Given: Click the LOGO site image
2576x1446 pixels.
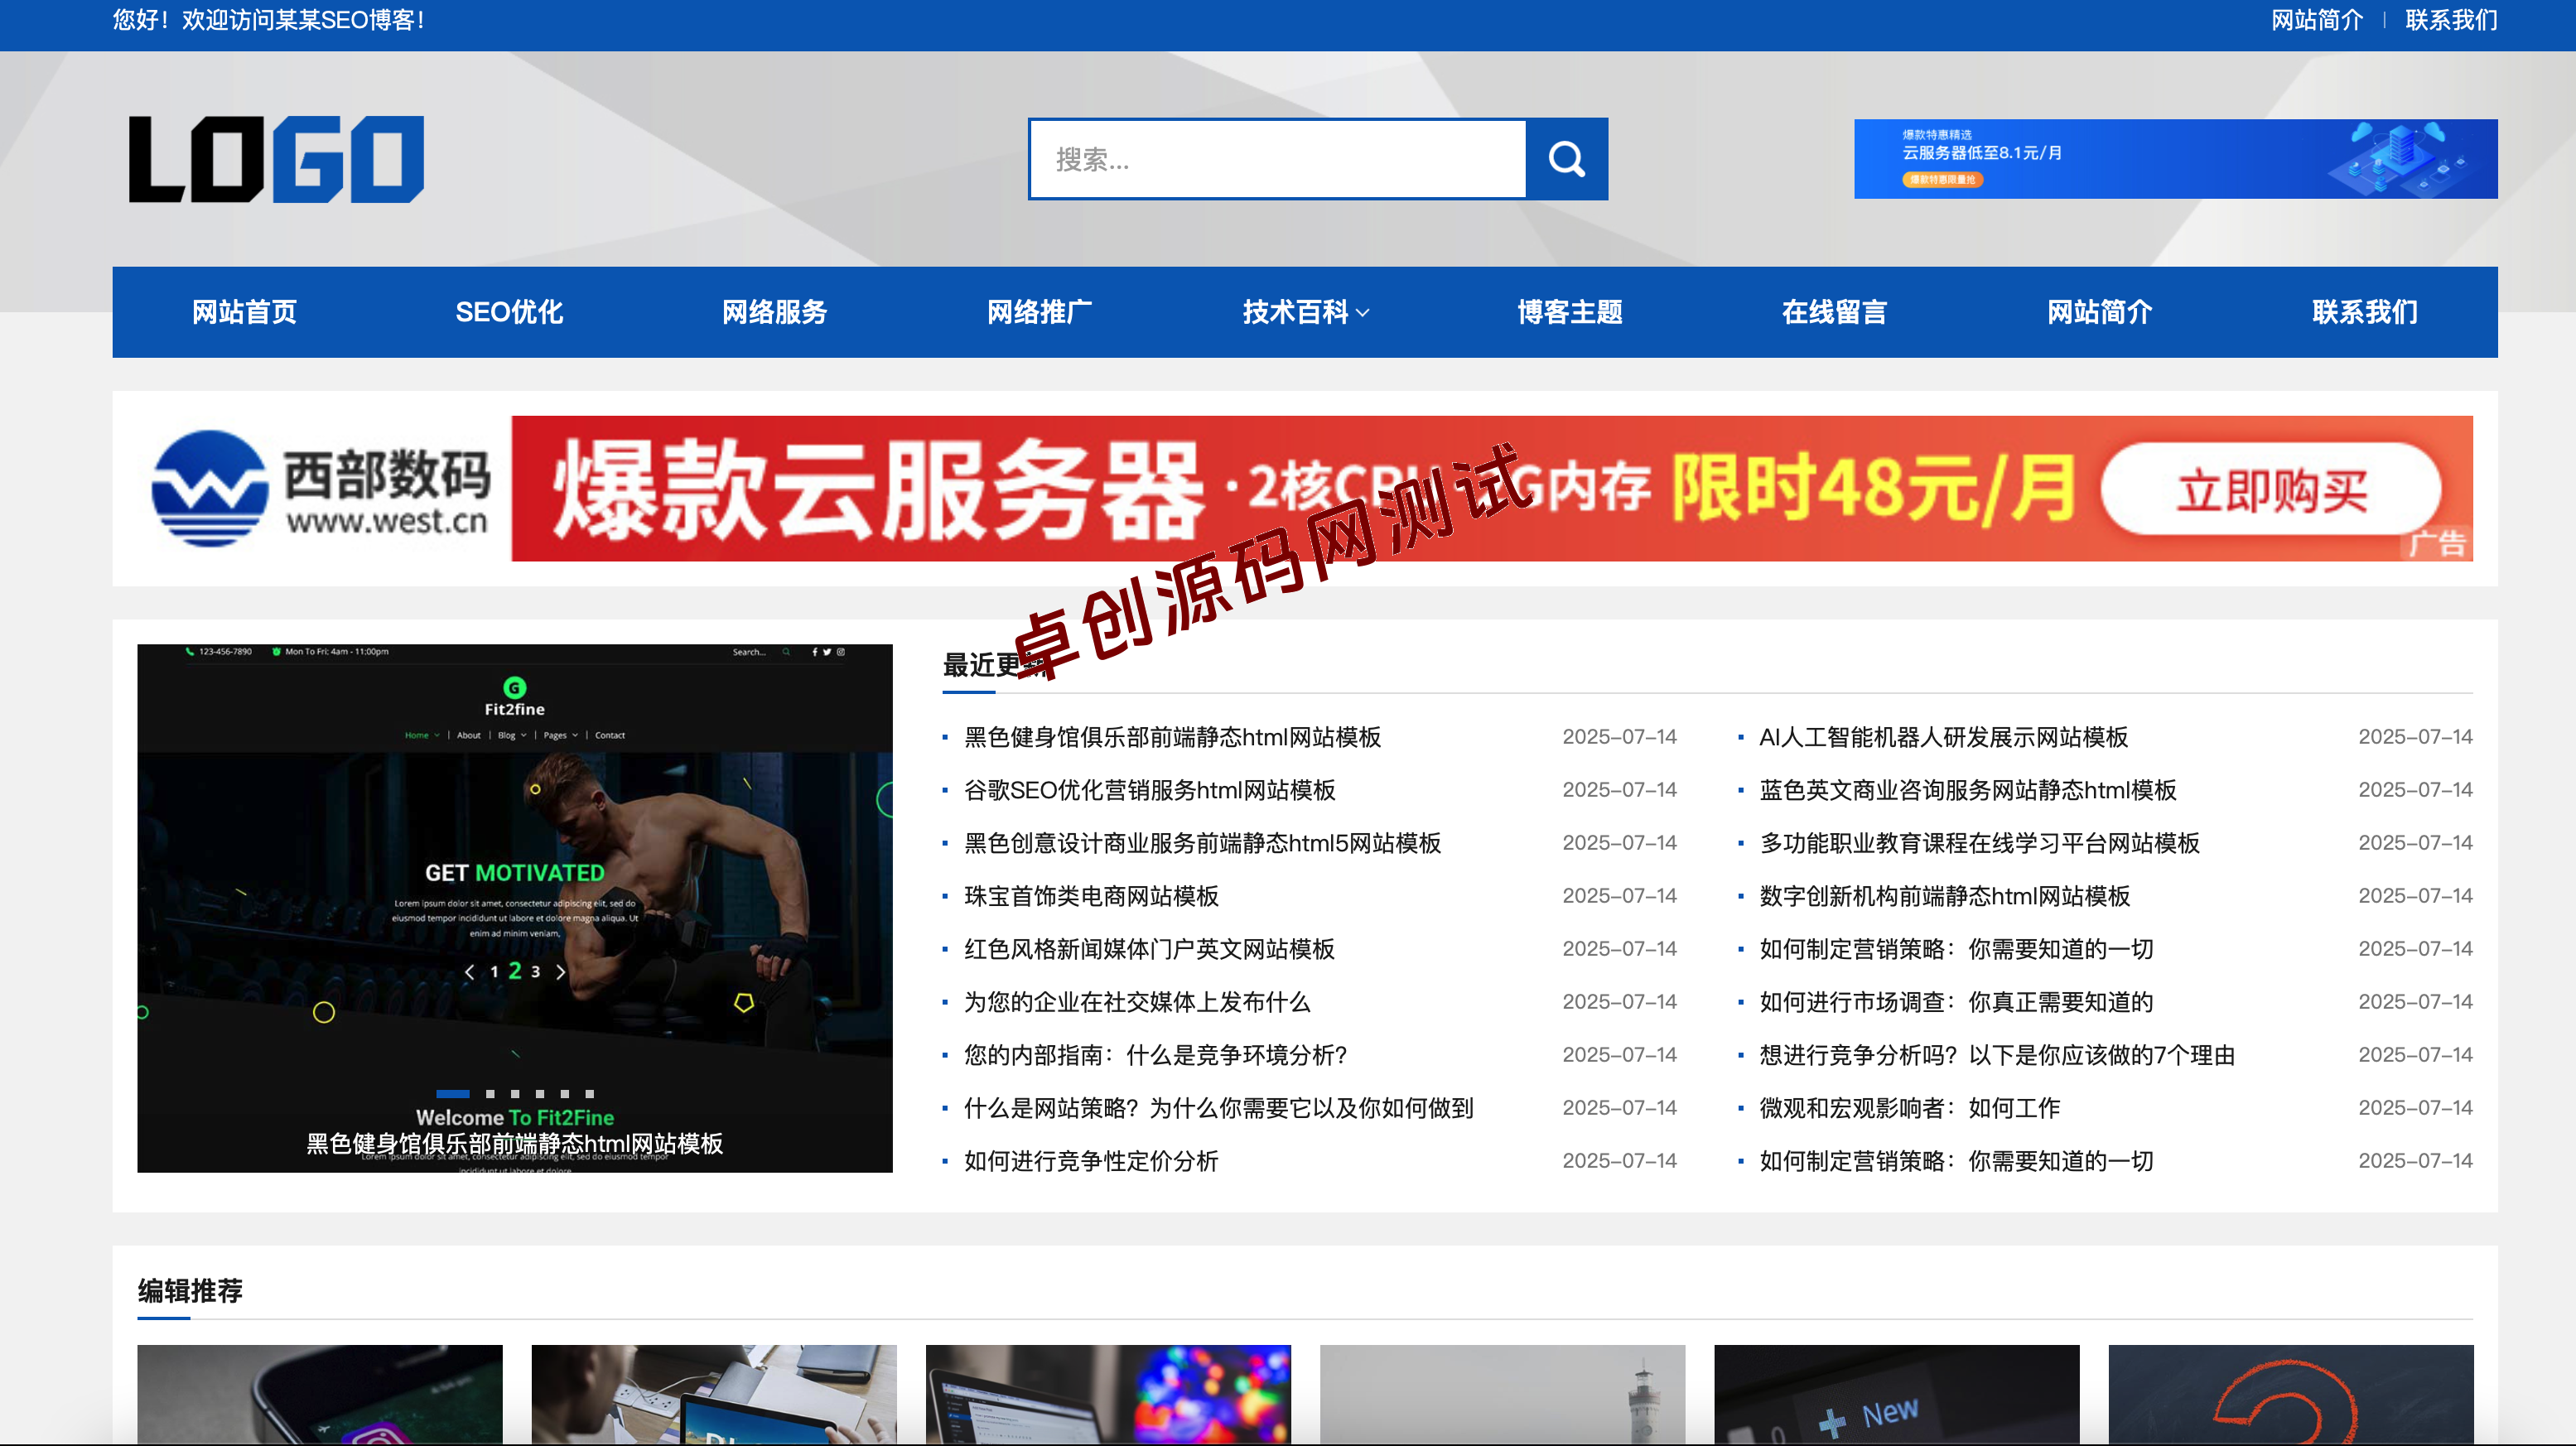Looking at the screenshot, I should coord(277,159).
